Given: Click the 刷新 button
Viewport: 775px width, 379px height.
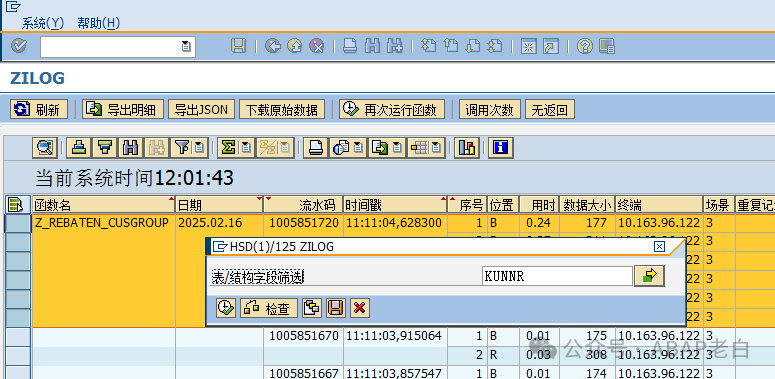Looking at the screenshot, I should point(39,109).
